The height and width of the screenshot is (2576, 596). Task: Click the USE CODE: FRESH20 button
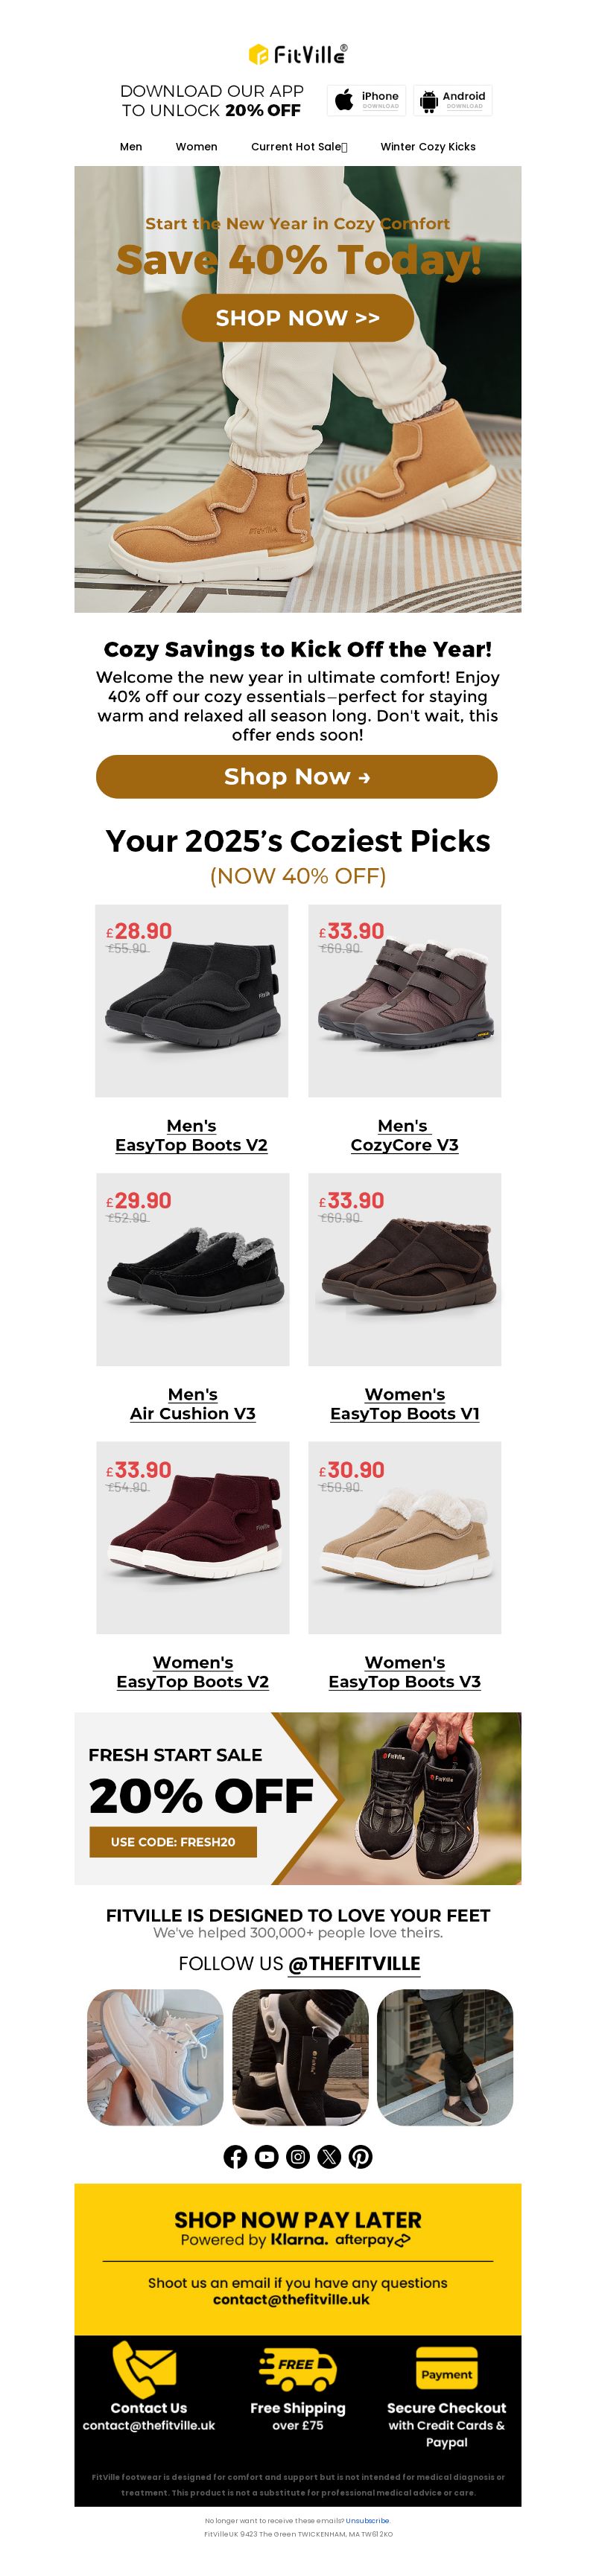(173, 1841)
